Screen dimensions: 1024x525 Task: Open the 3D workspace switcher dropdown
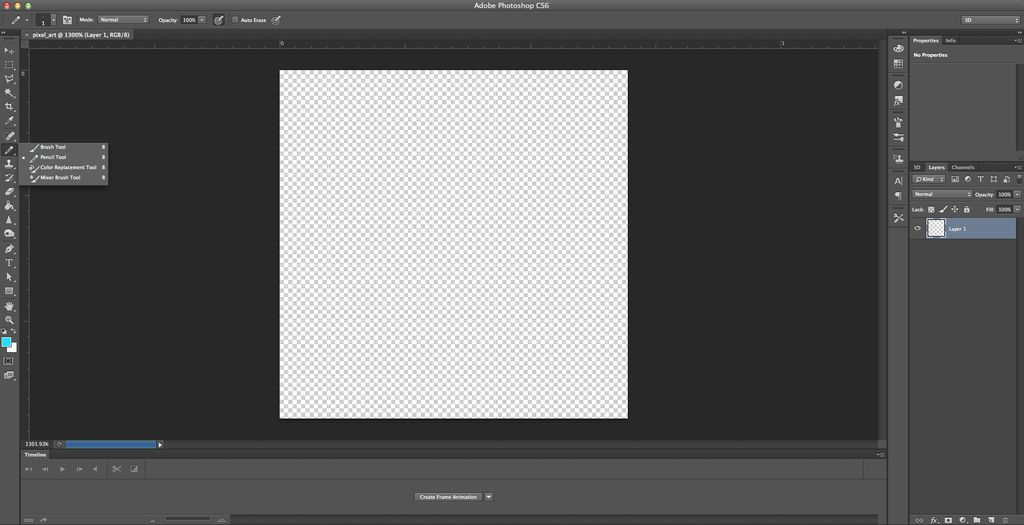click(990, 20)
